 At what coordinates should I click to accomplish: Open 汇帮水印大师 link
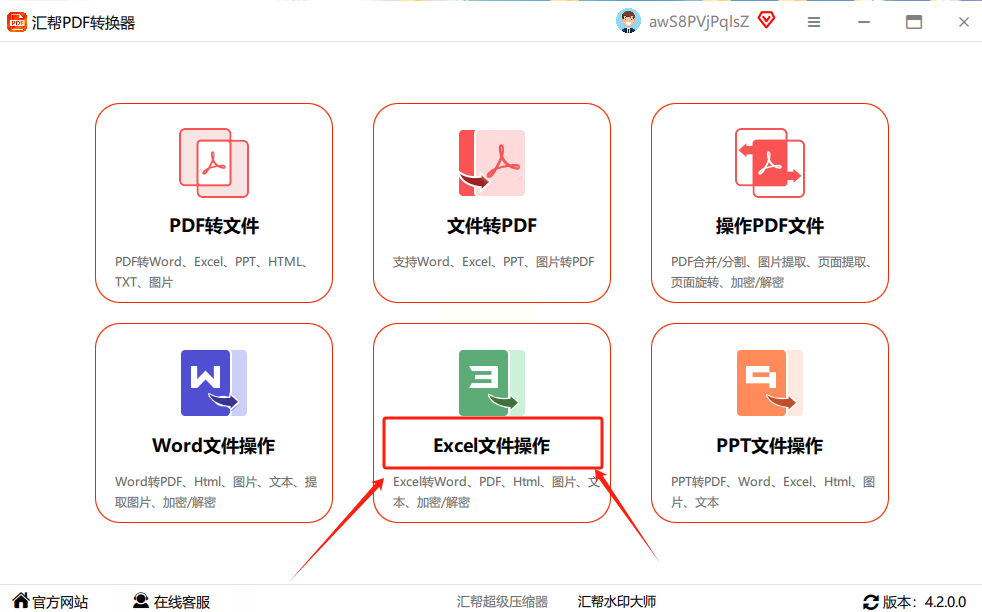point(617,601)
